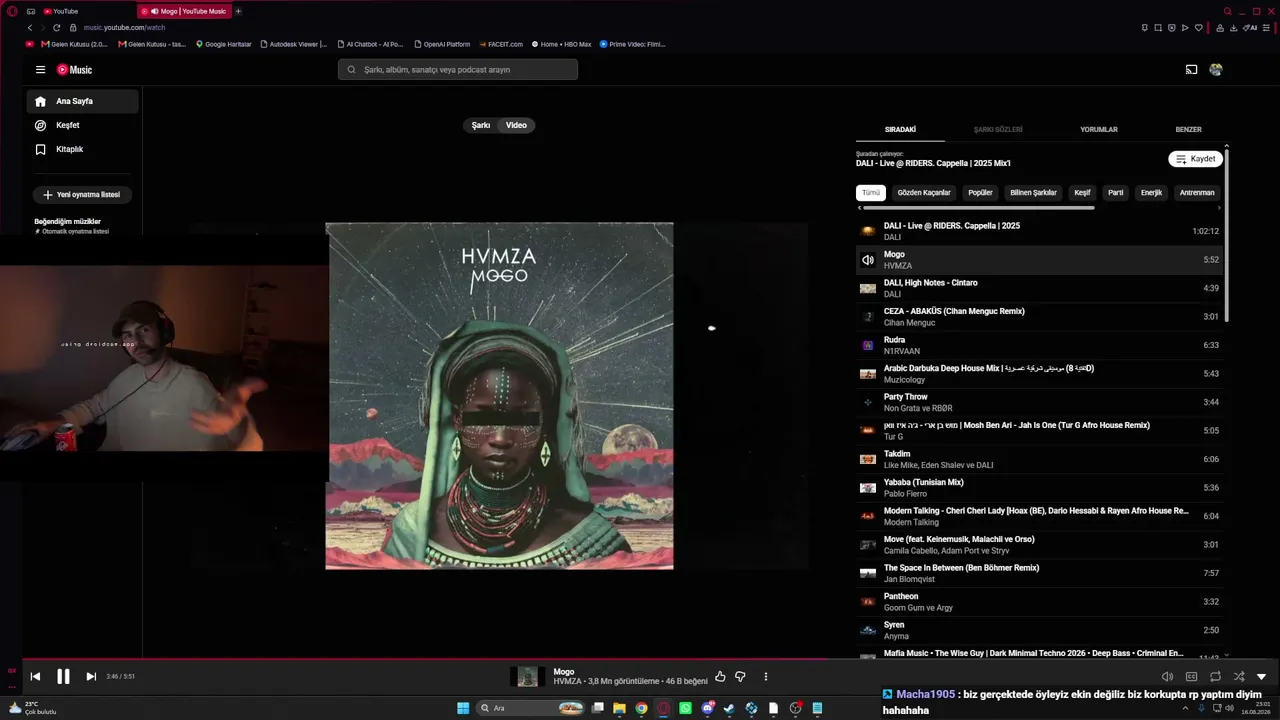Play Pantheon by Goom Gum ve Argy

(1039, 602)
